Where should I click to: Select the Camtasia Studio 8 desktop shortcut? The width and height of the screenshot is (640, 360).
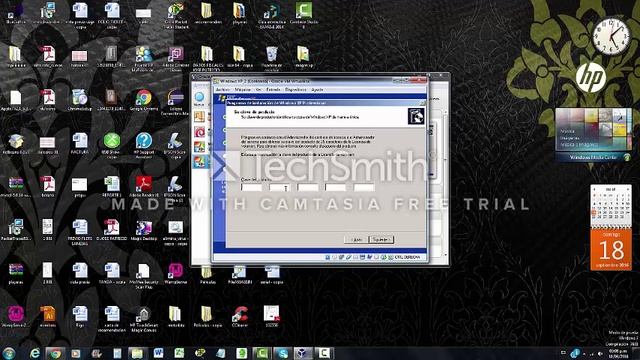pos(304,15)
